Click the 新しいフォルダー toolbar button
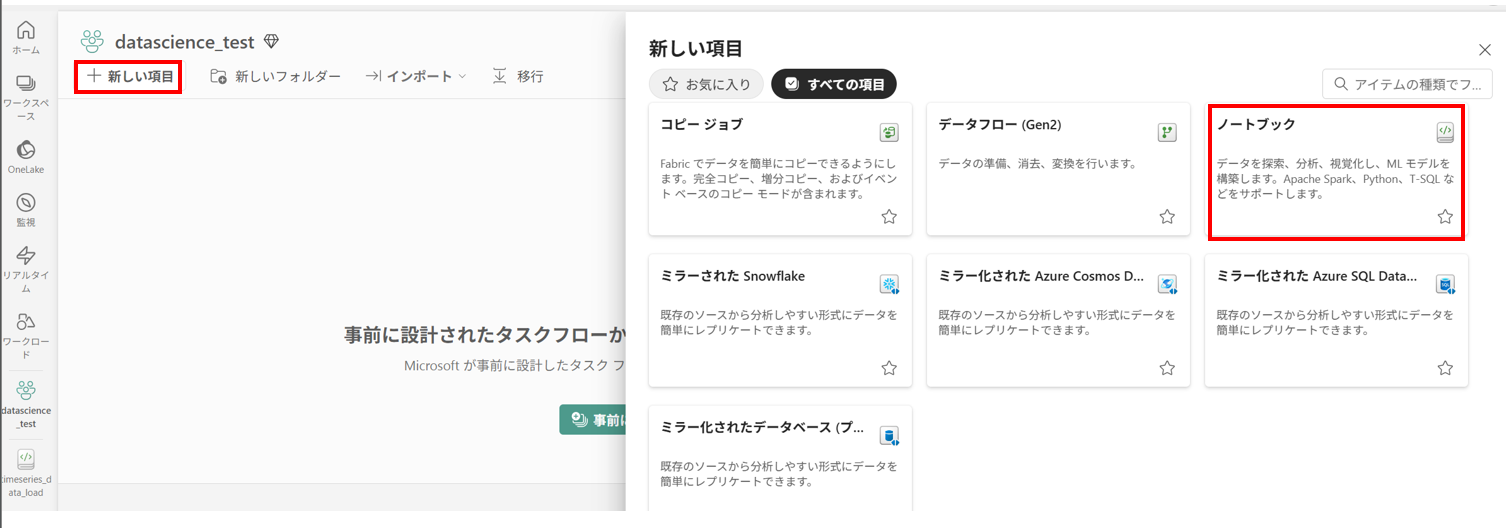1506x528 pixels. [x=276, y=76]
